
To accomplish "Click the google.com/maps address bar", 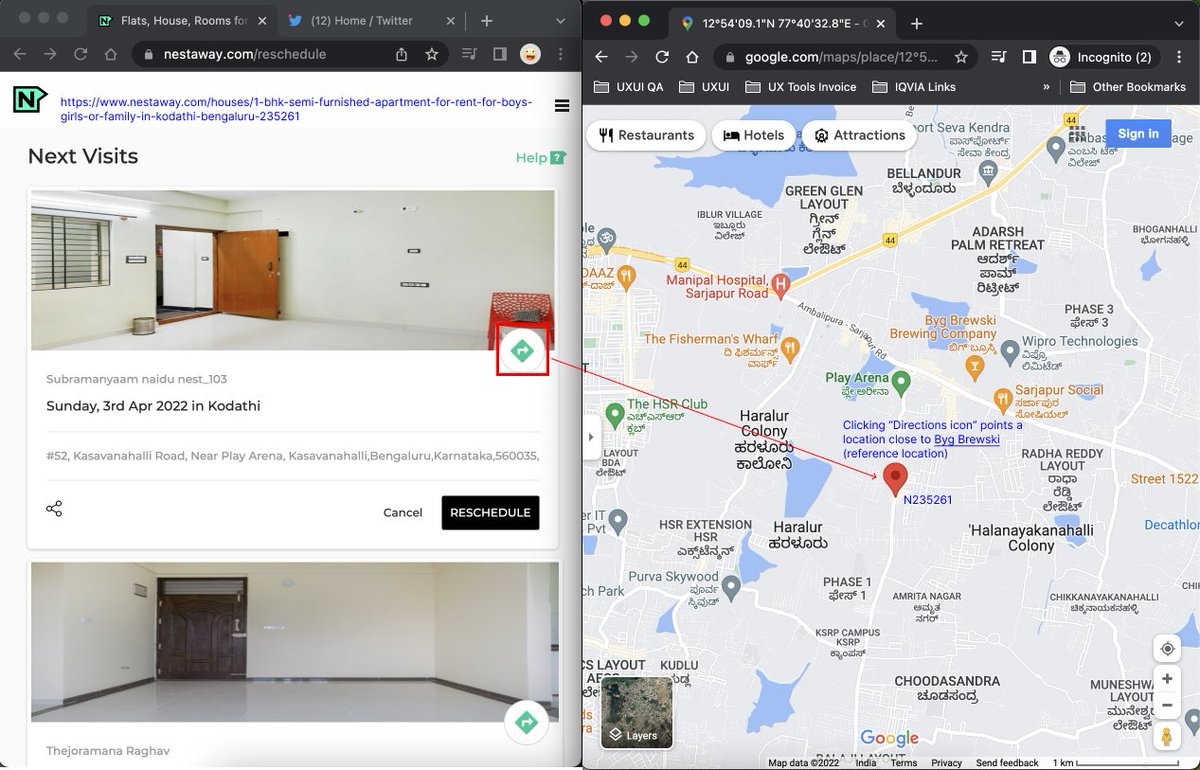I will pos(840,57).
